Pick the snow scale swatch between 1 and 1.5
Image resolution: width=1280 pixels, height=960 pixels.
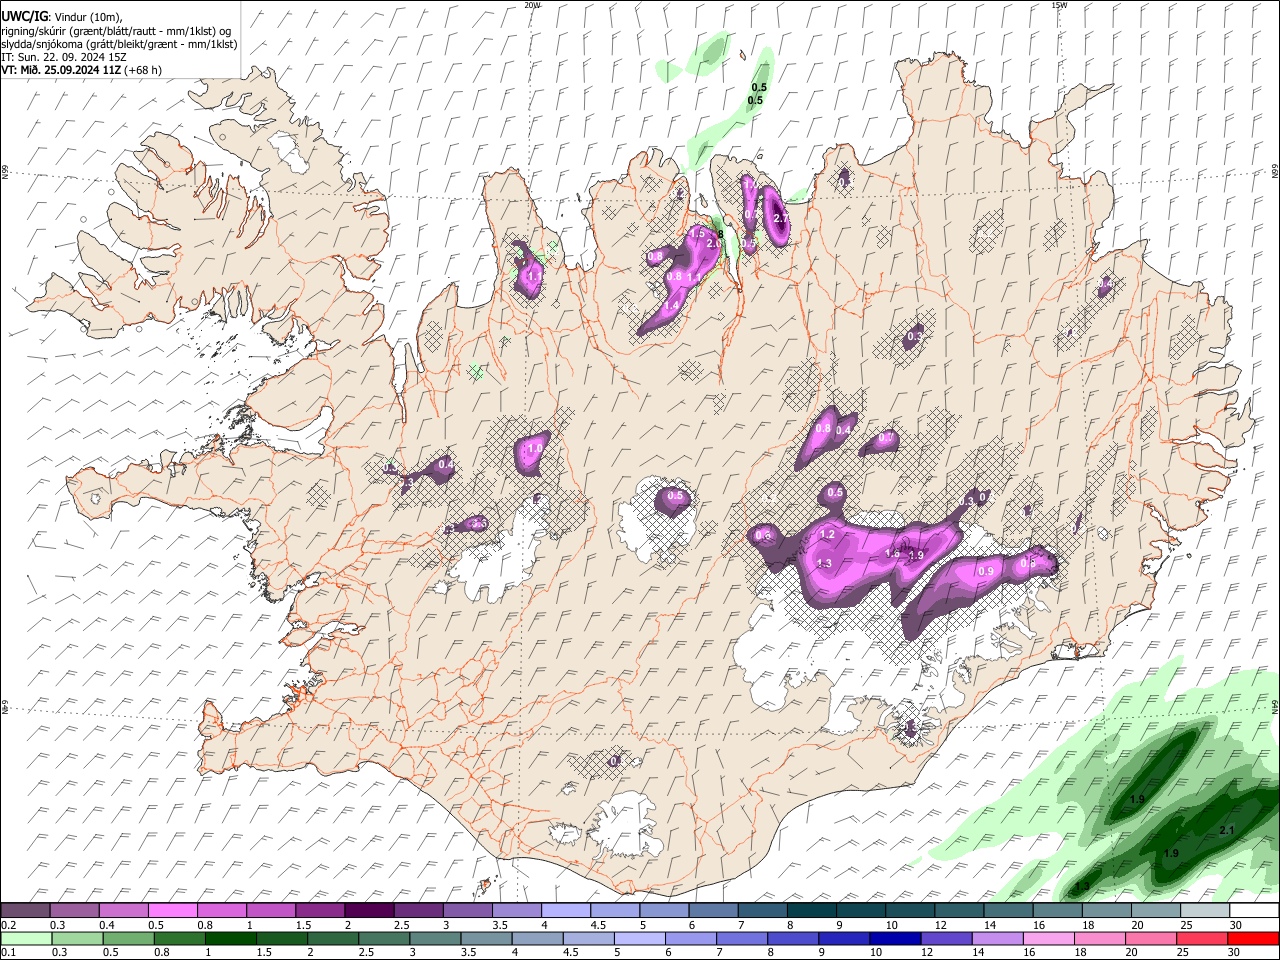coord(270,910)
